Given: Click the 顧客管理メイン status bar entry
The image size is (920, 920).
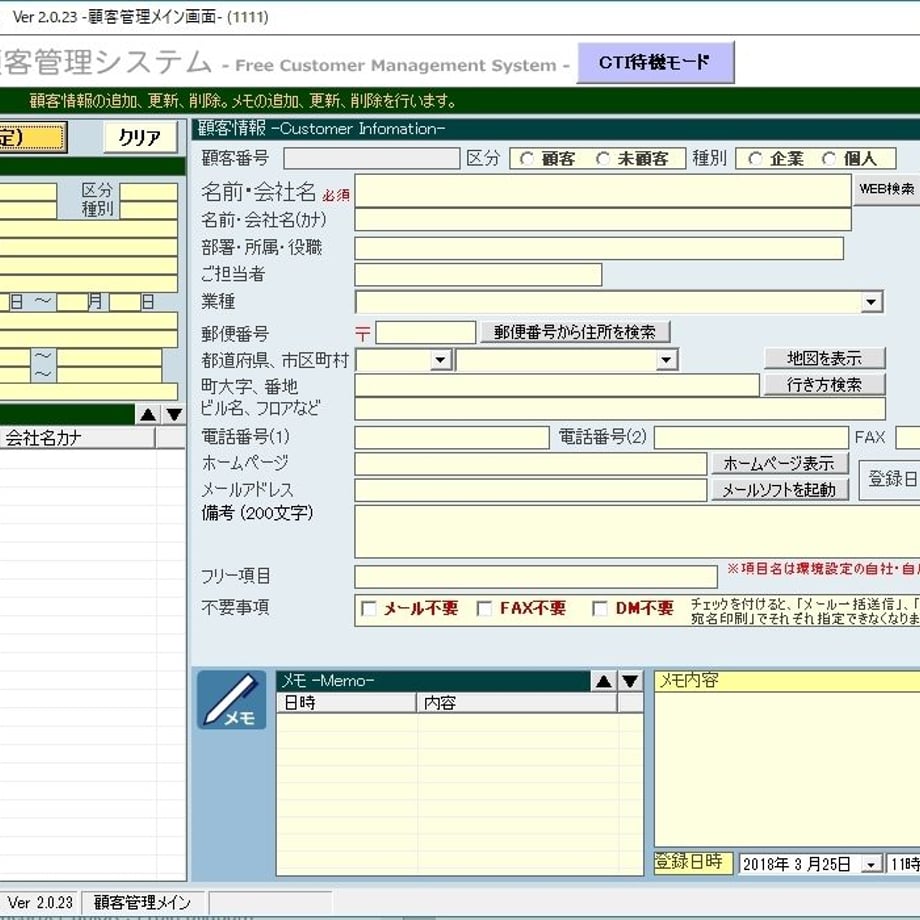Looking at the screenshot, I should point(143,902).
